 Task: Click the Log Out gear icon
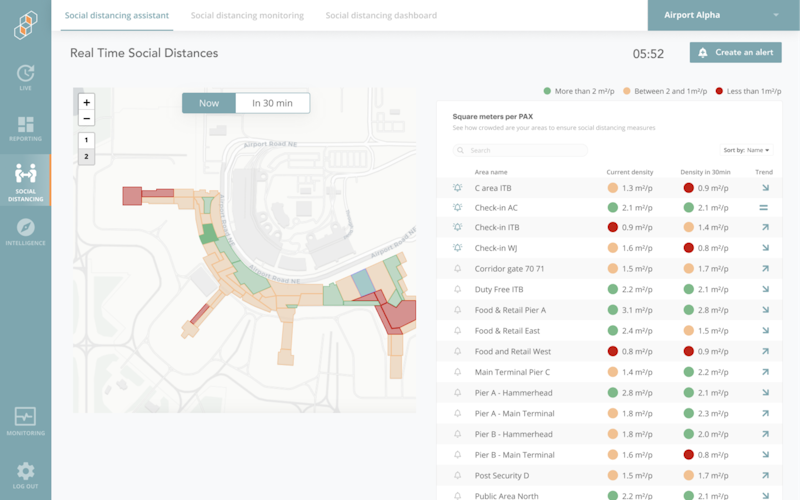point(25,474)
